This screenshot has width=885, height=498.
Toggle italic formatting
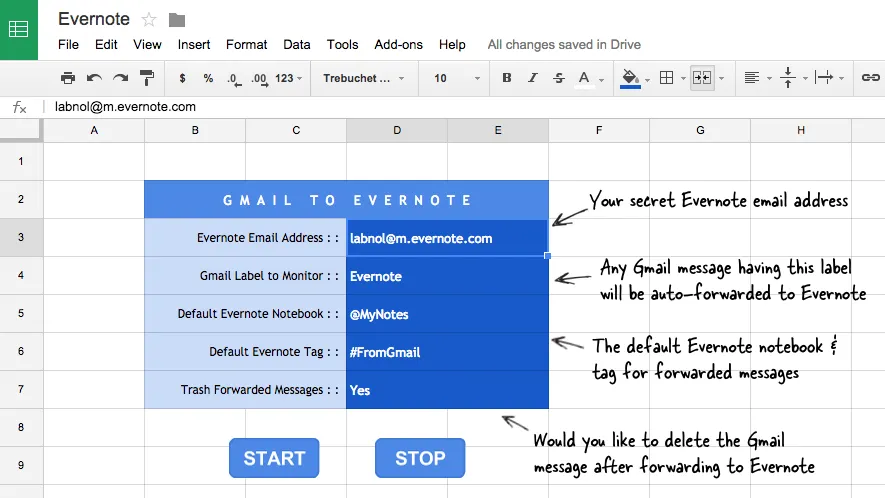click(532, 78)
